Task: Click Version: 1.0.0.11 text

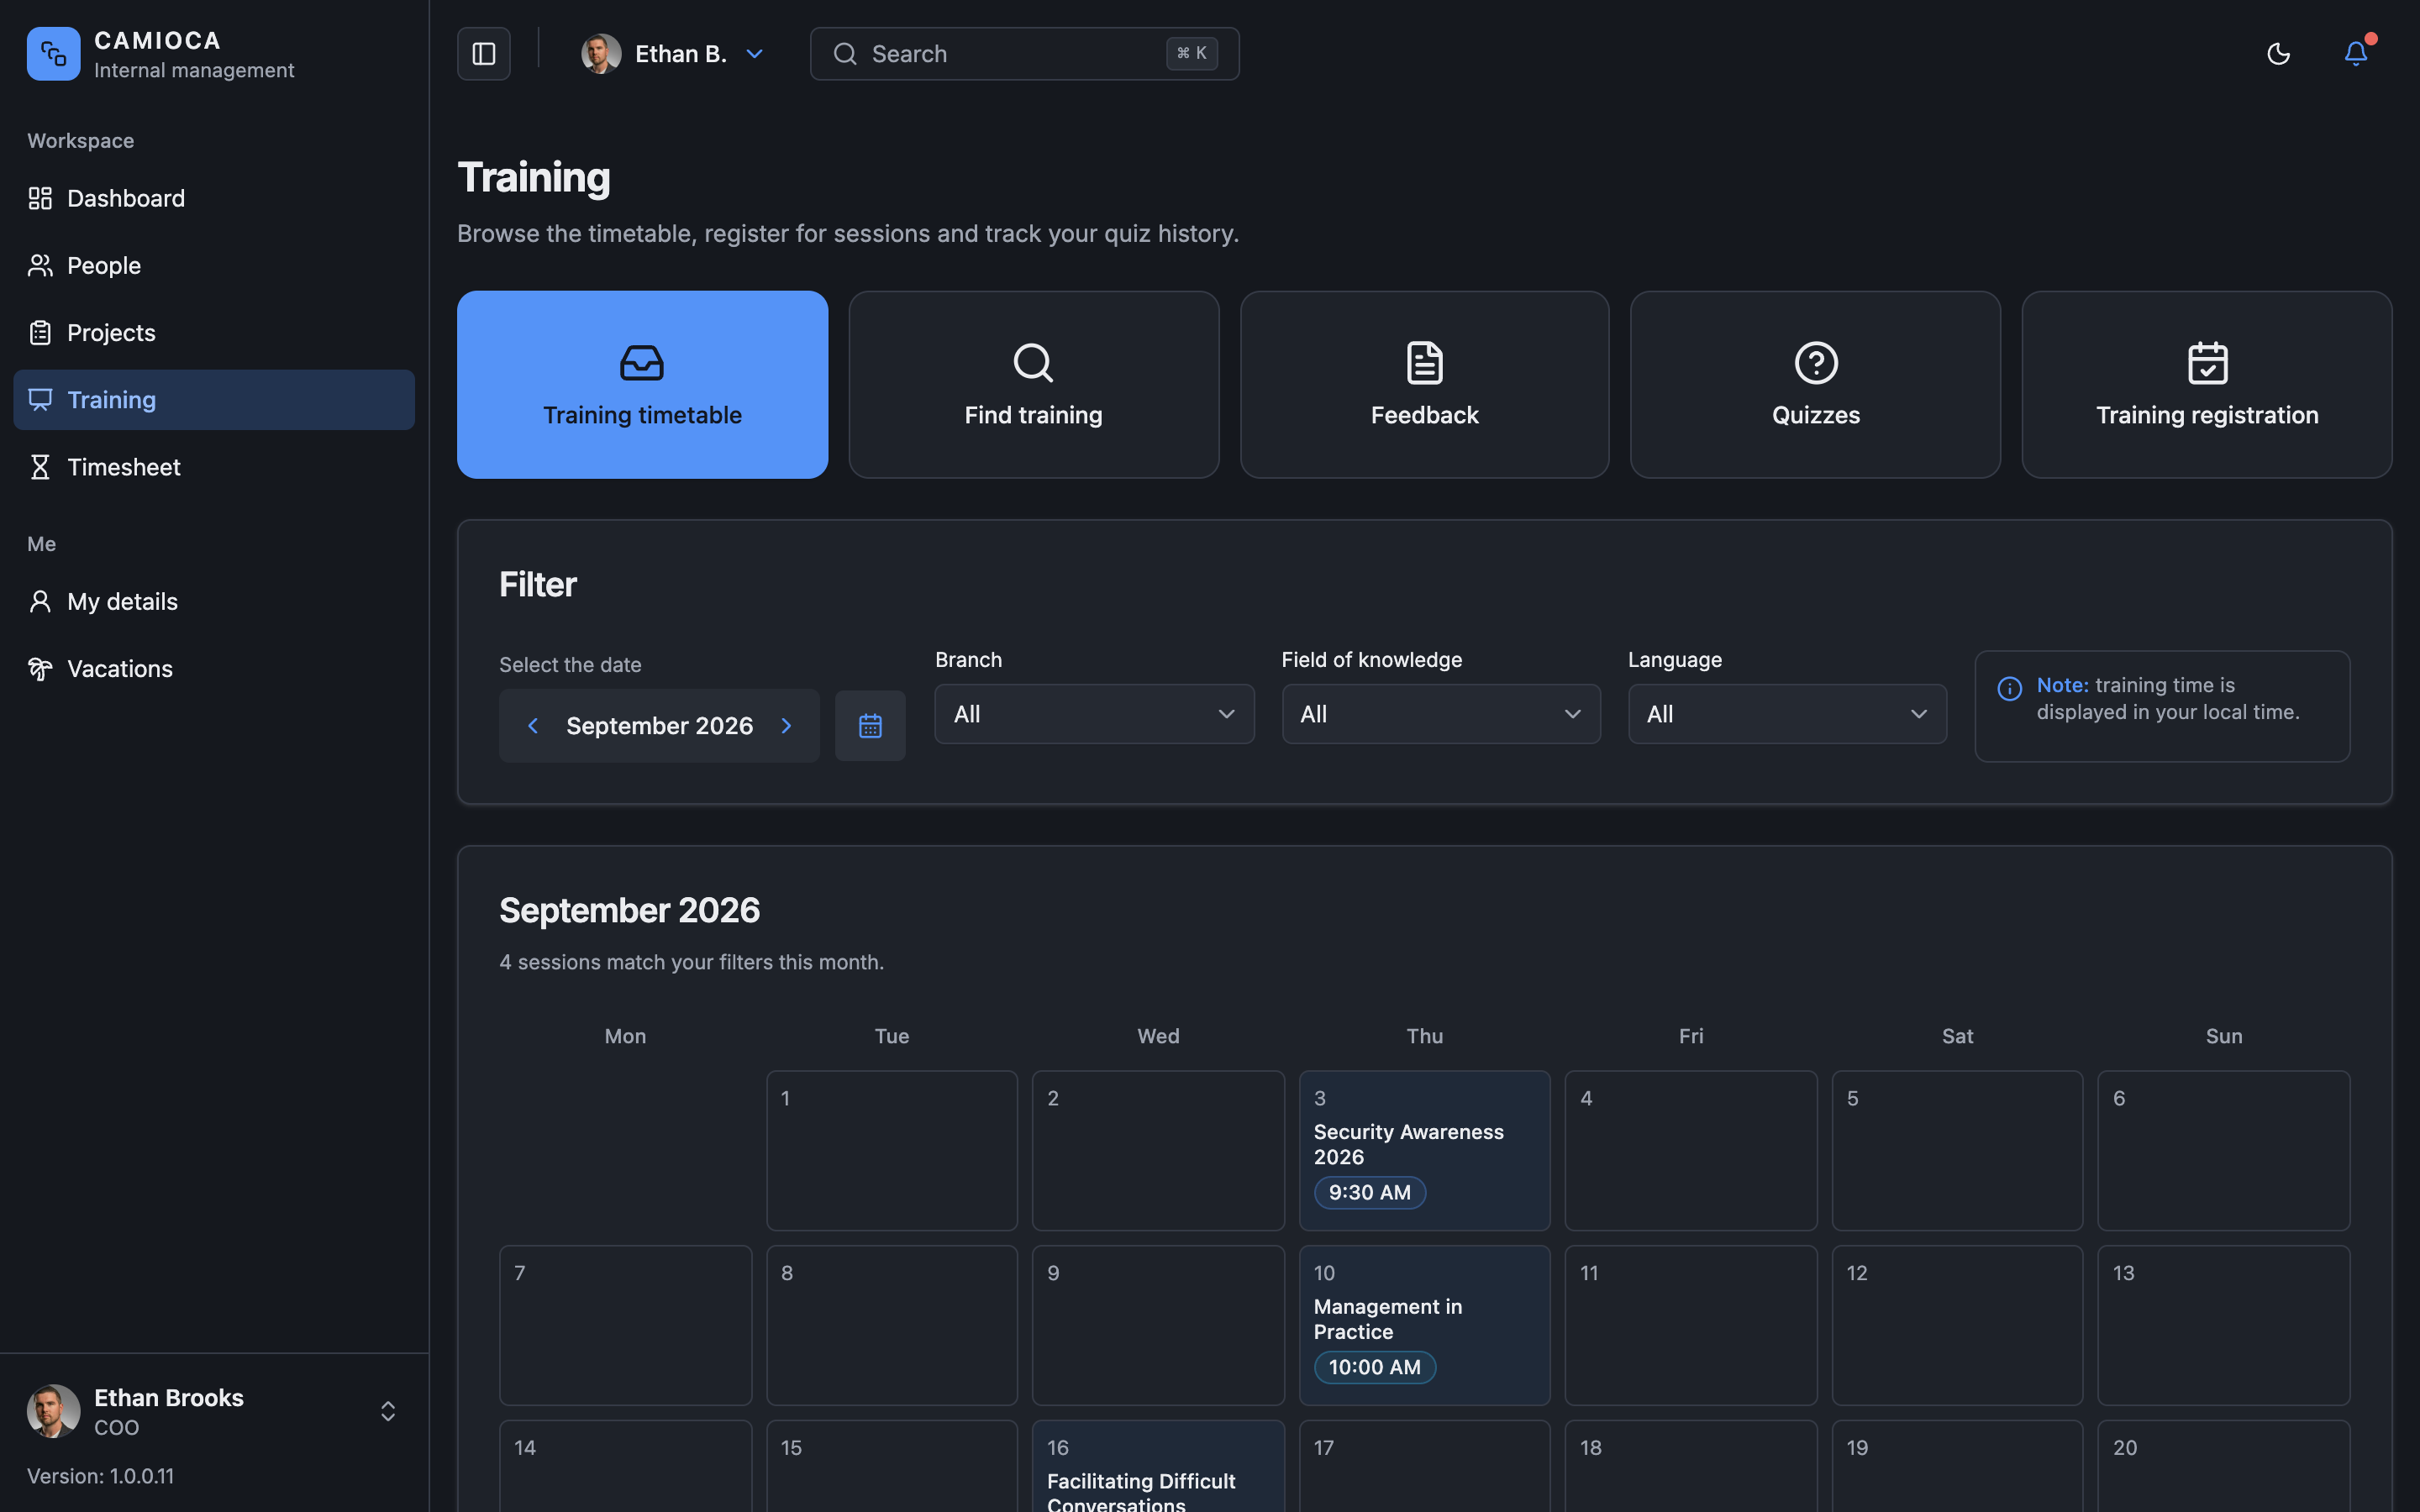Action: click(100, 1476)
